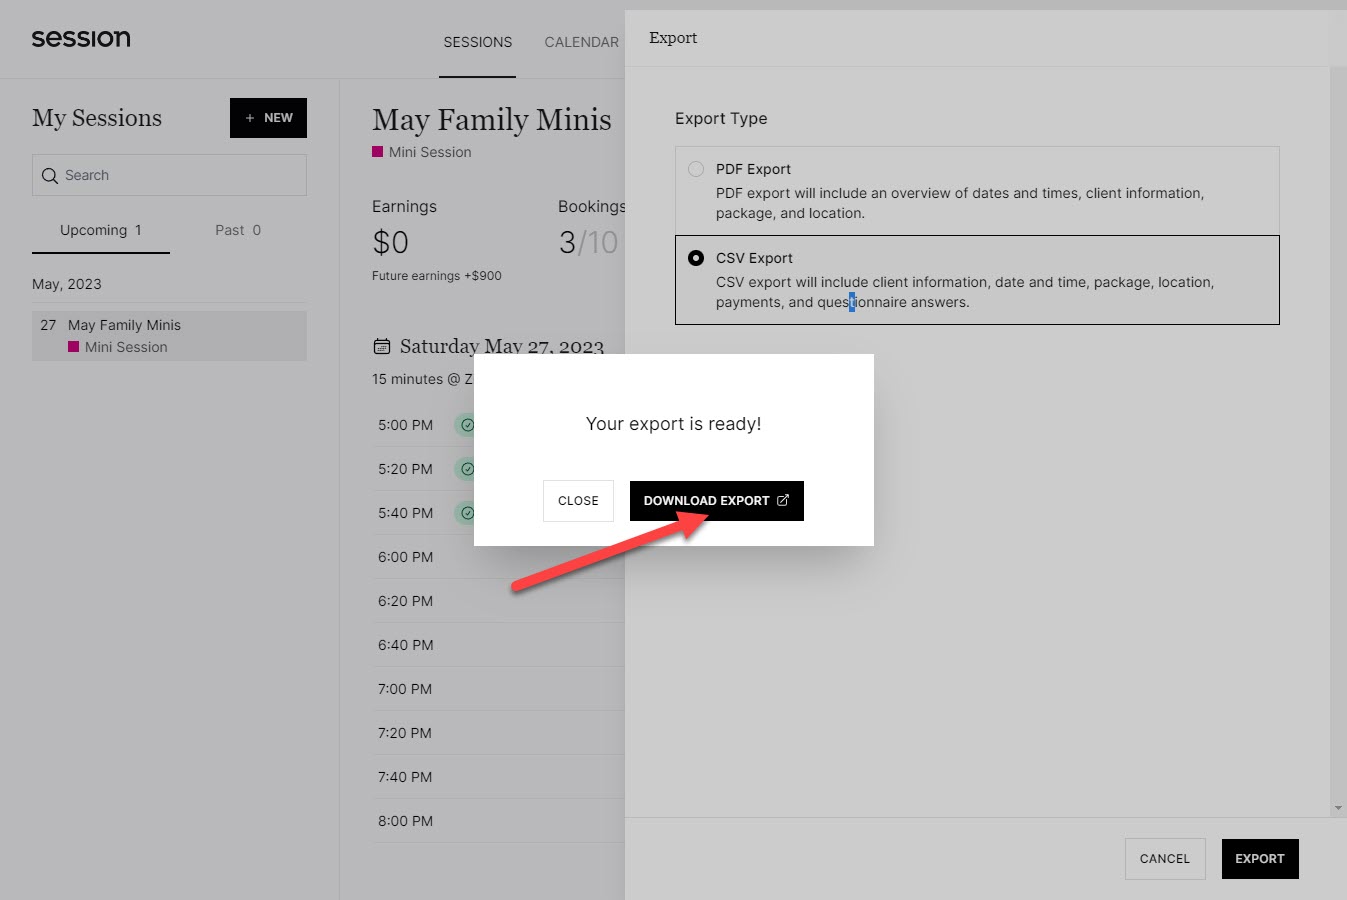
Task: Click the Session logo
Action: tap(81, 39)
